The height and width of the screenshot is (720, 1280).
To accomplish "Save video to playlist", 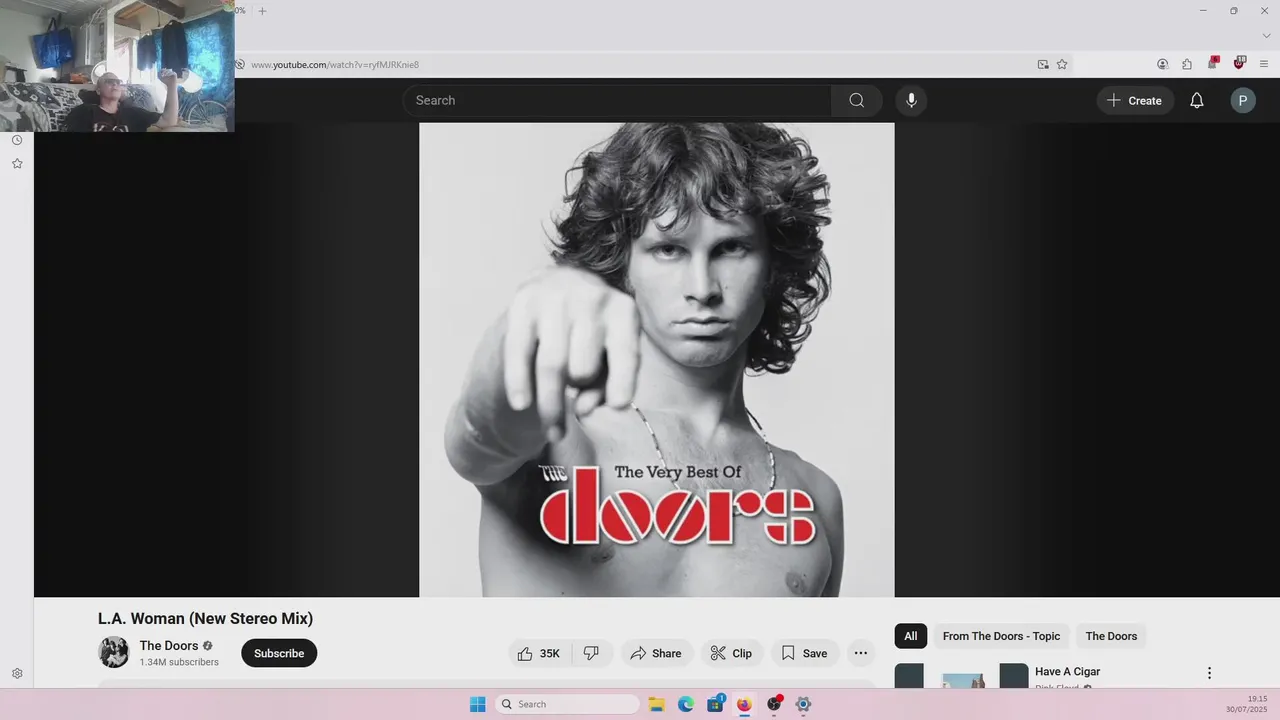I will pyautogui.click(x=805, y=653).
